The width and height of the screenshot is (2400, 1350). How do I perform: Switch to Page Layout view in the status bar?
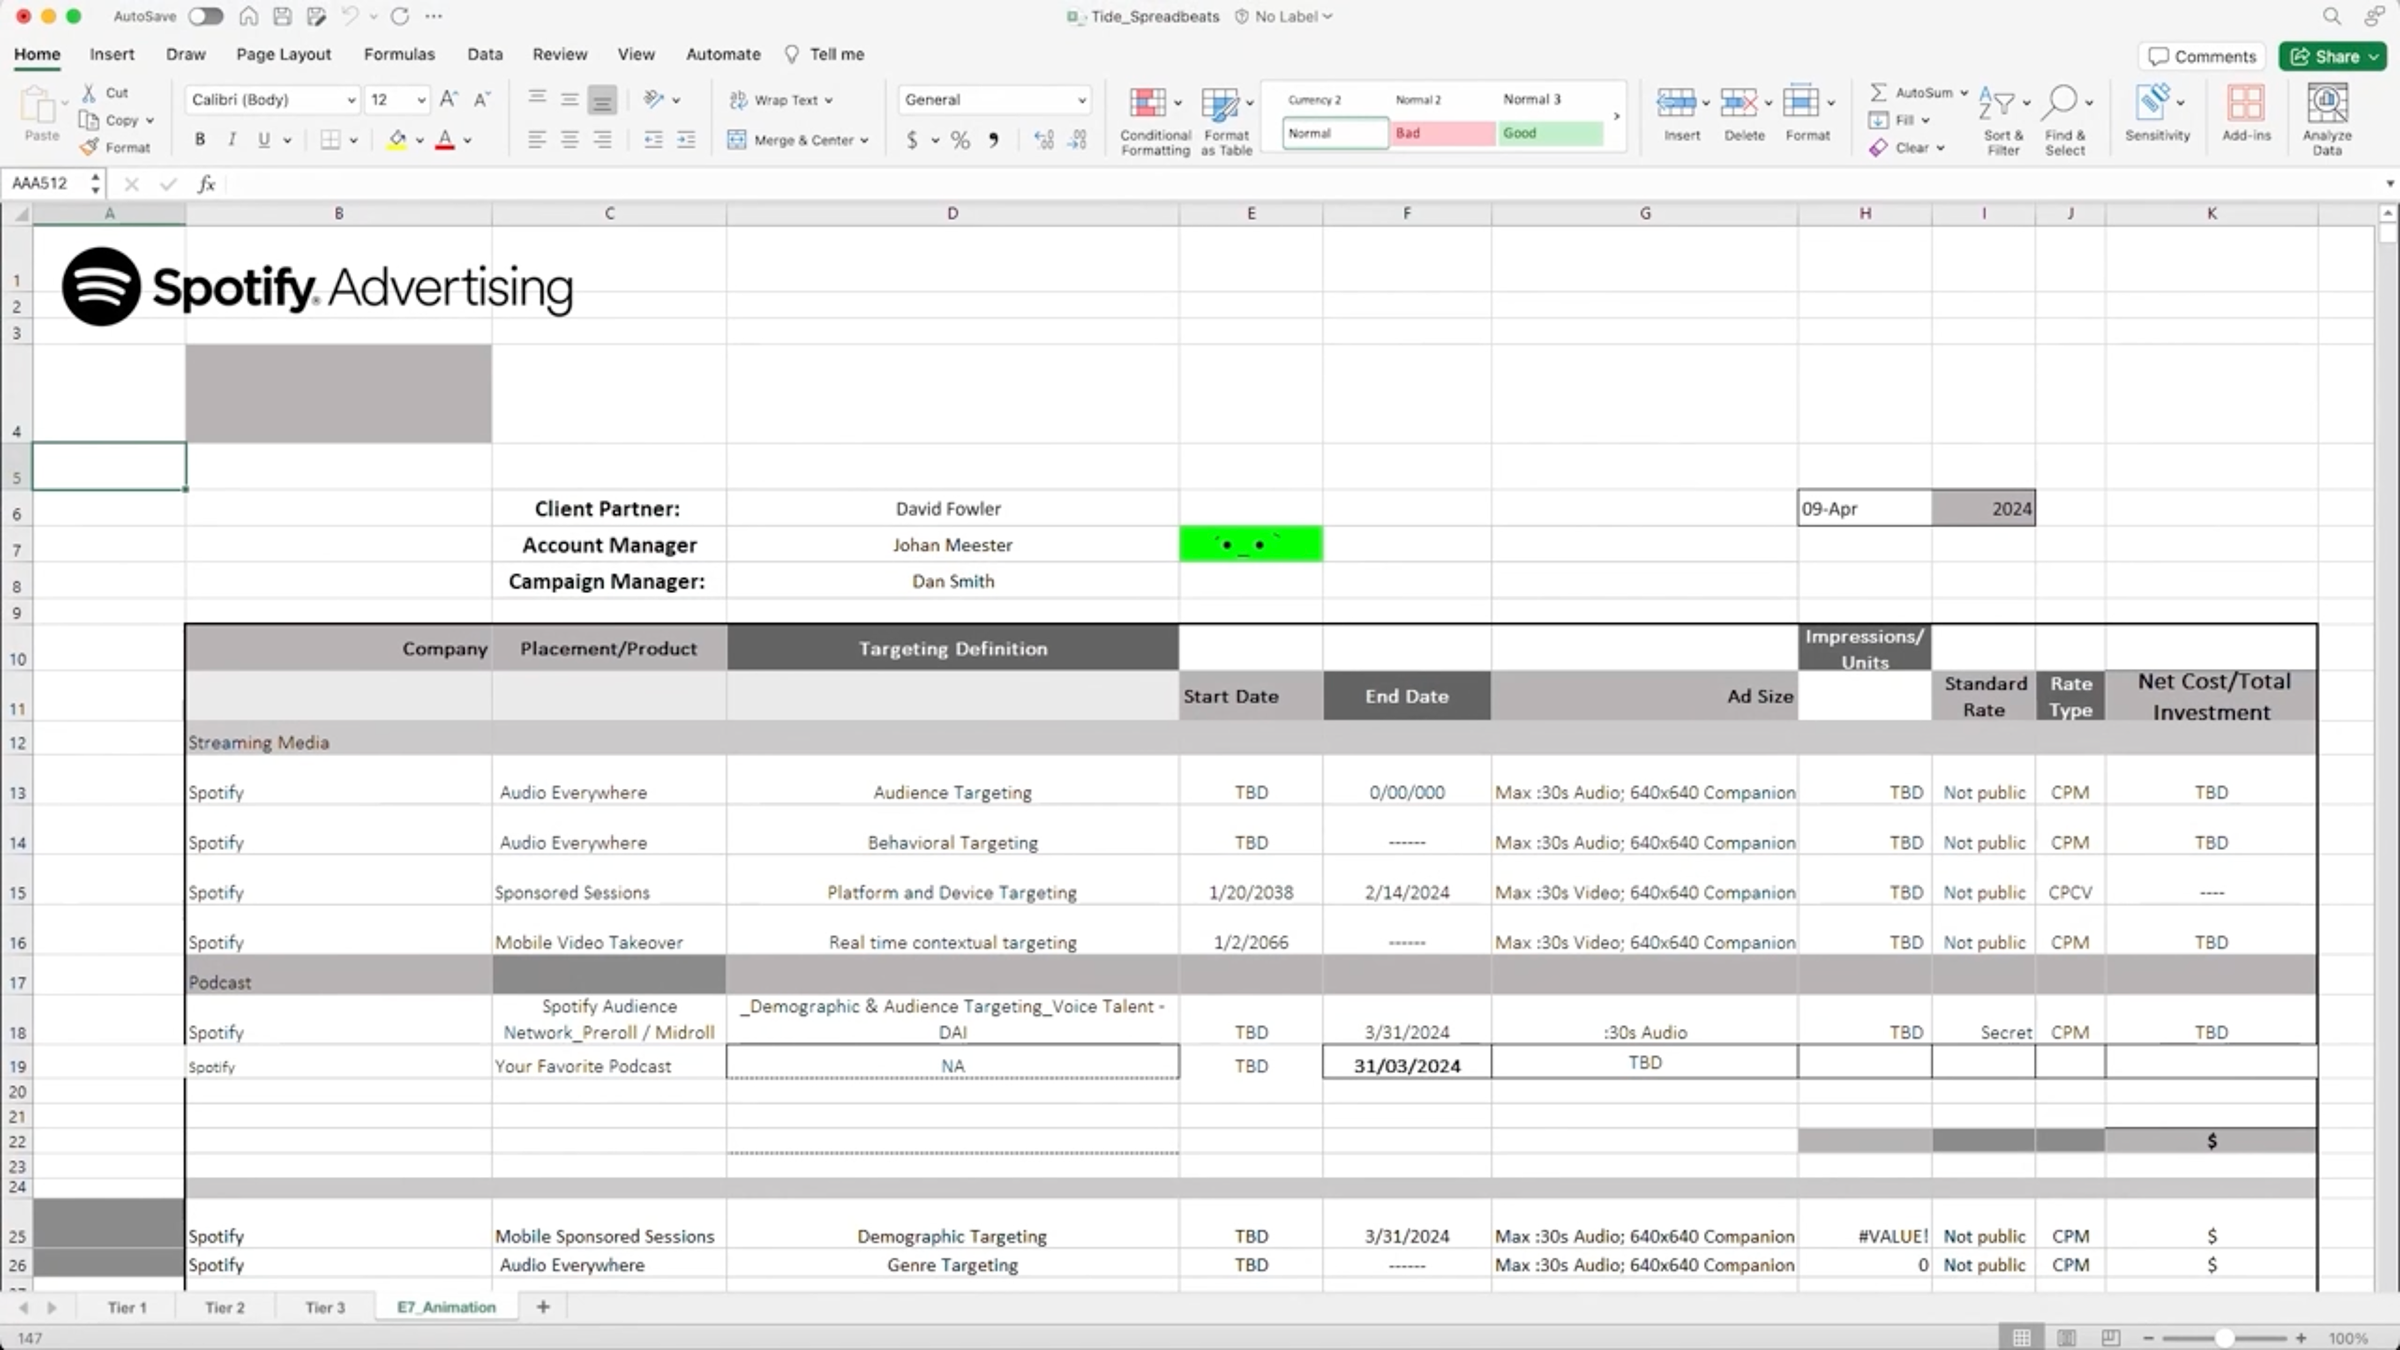2067,1338
